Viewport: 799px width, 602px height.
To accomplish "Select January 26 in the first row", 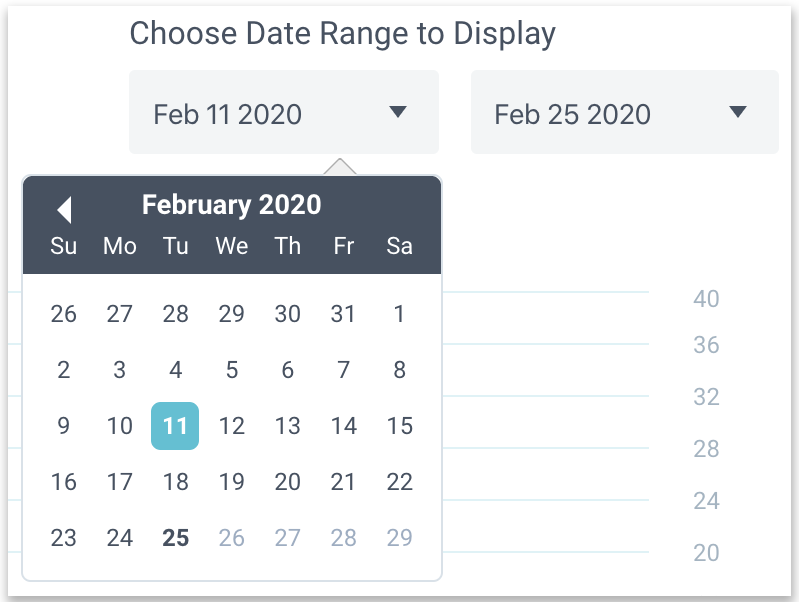I will (64, 314).
